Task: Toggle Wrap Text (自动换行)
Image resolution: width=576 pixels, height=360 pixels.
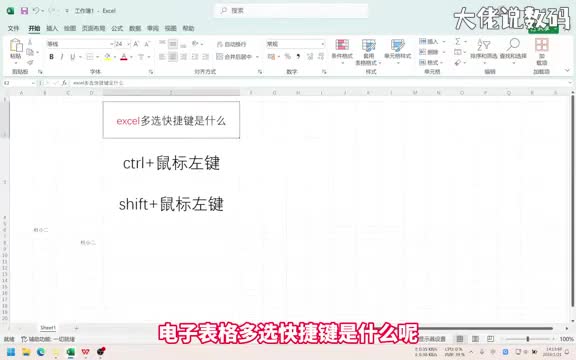Action: pyautogui.click(x=231, y=44)
